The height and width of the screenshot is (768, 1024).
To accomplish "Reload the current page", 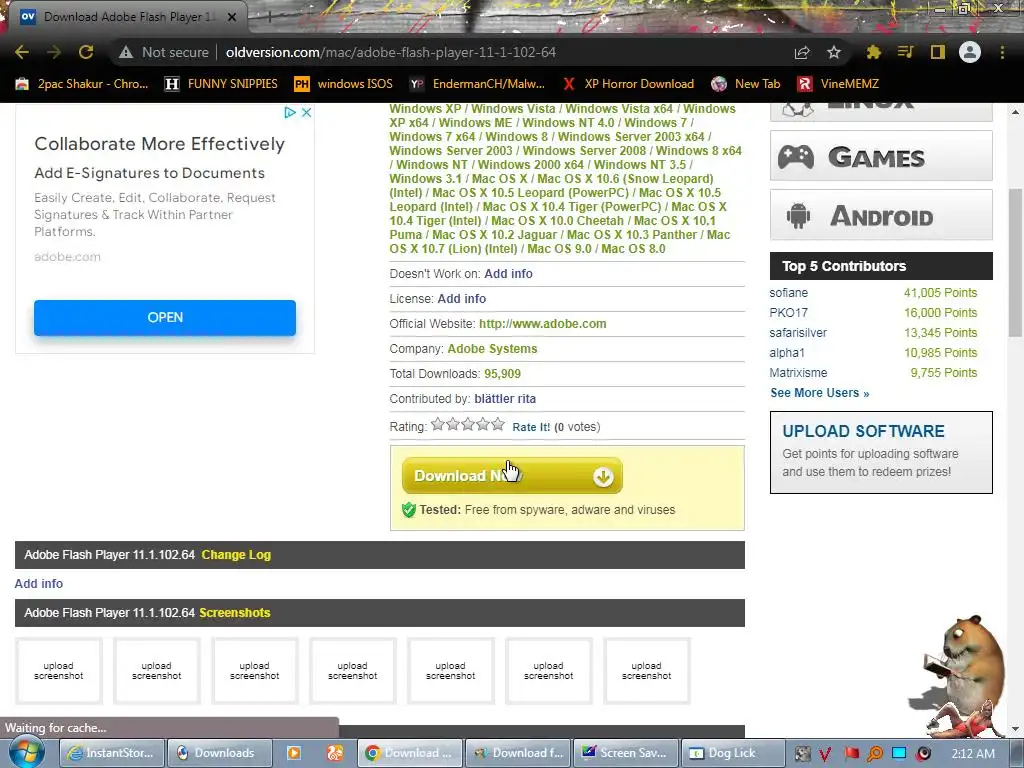I will (x=86, y=52).
